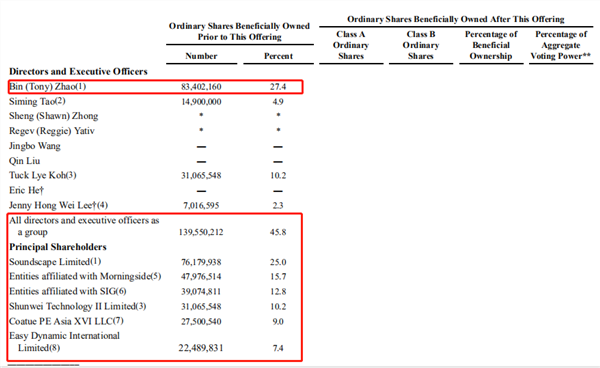Click the number 31,065,548 for Shunwei Technology
The width and height of the screenshot is (600, 368).
click(201, 307)
